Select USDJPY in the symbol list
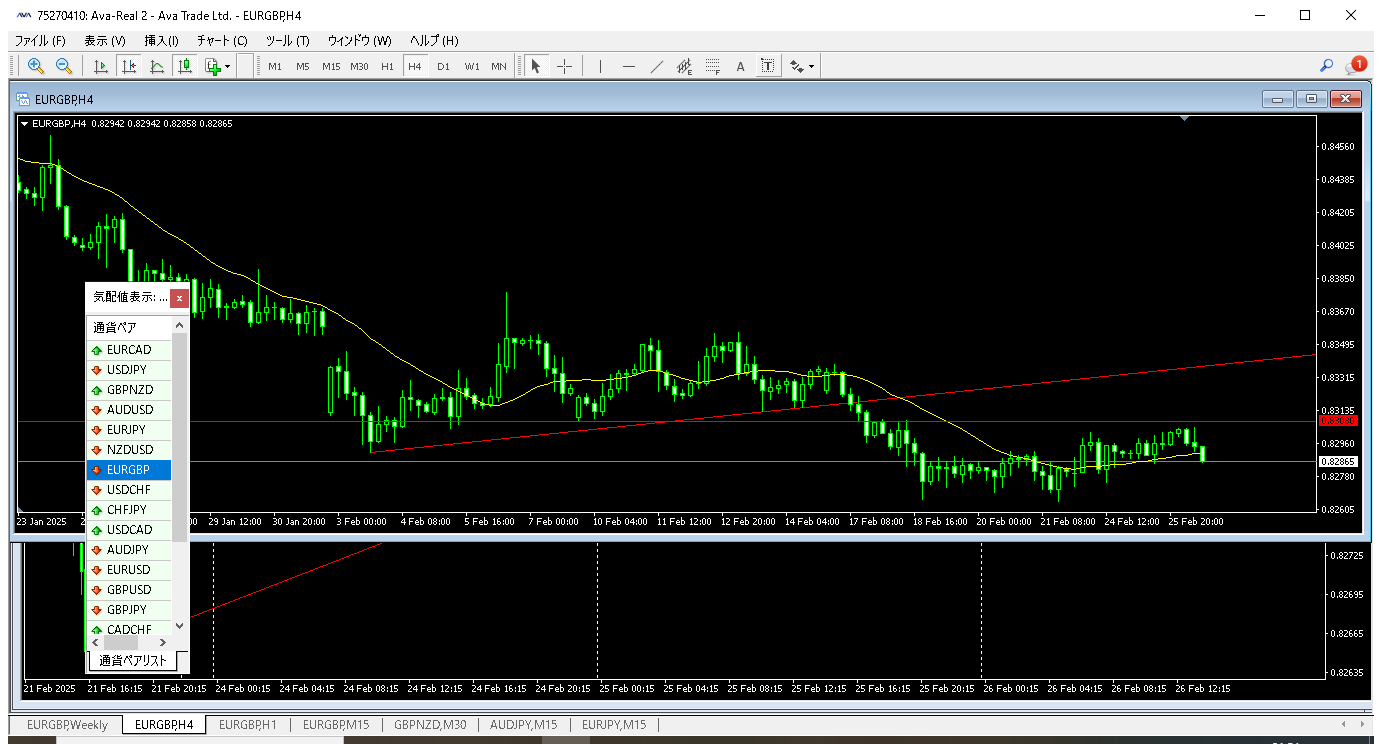Image resolution: width=1382 pixels, height=744 pixels. coord(129,370)
